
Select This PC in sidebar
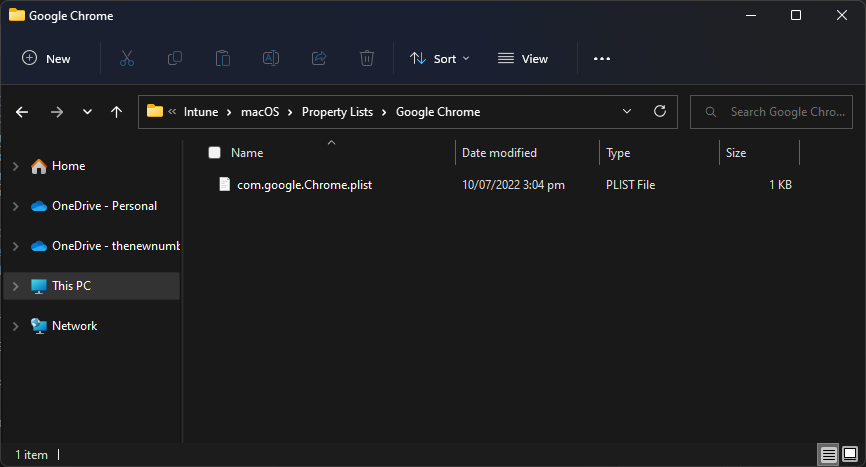[x=71, y=286]
